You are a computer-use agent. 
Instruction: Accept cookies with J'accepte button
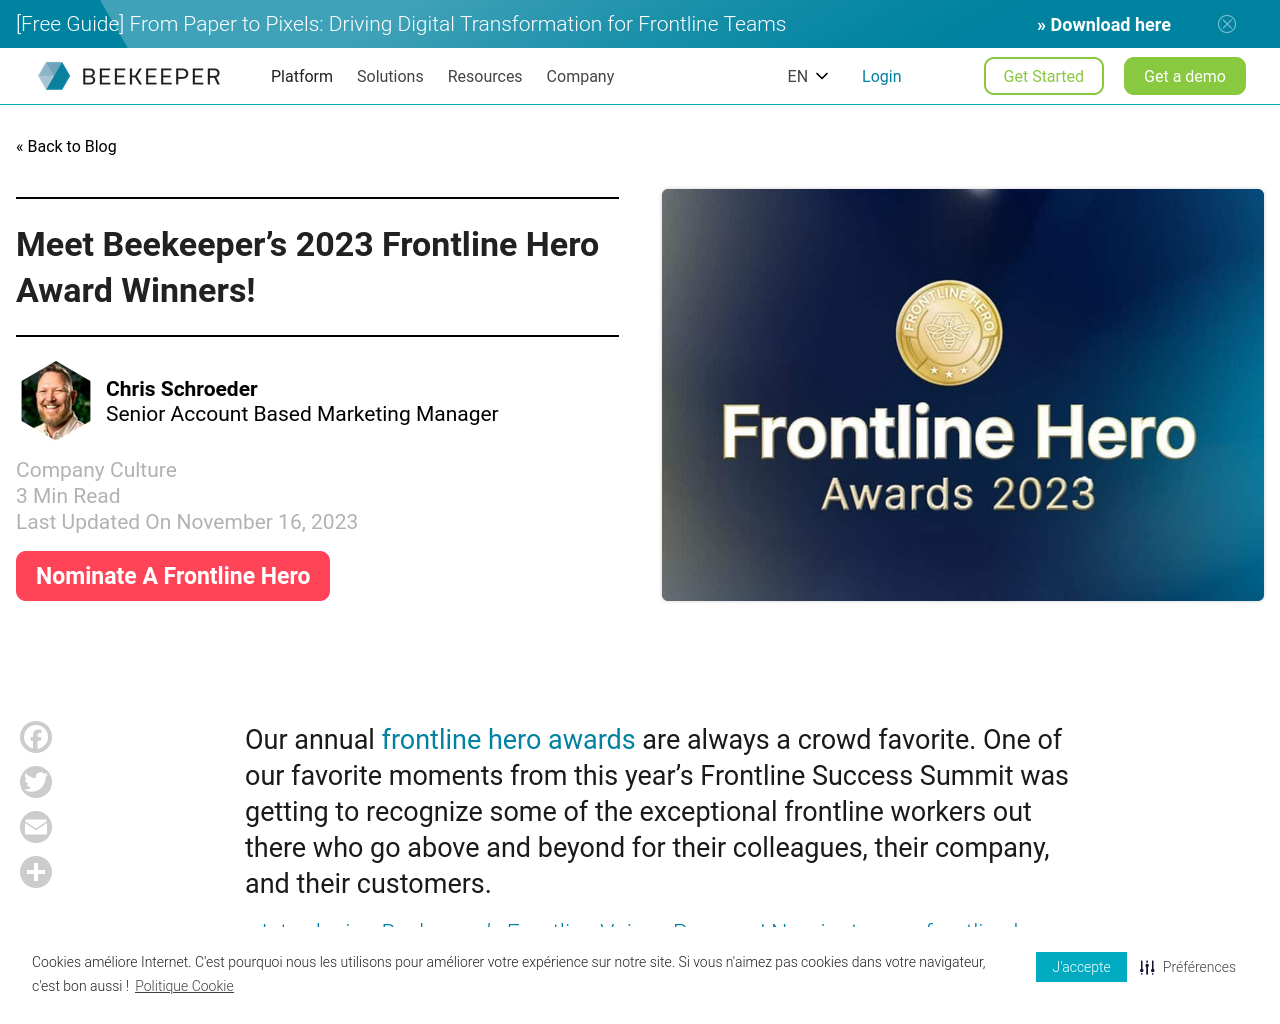pos(1081,967)
